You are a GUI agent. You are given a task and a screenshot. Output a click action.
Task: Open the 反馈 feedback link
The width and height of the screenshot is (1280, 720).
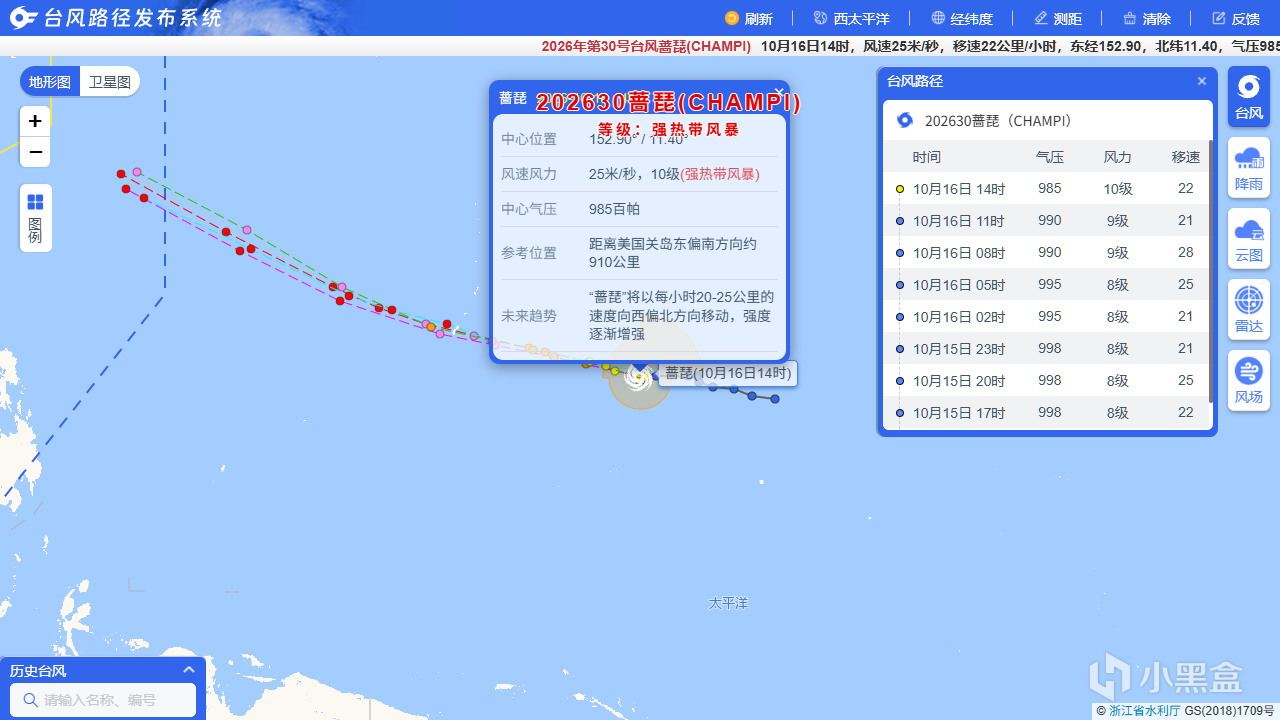(1235, 18)
